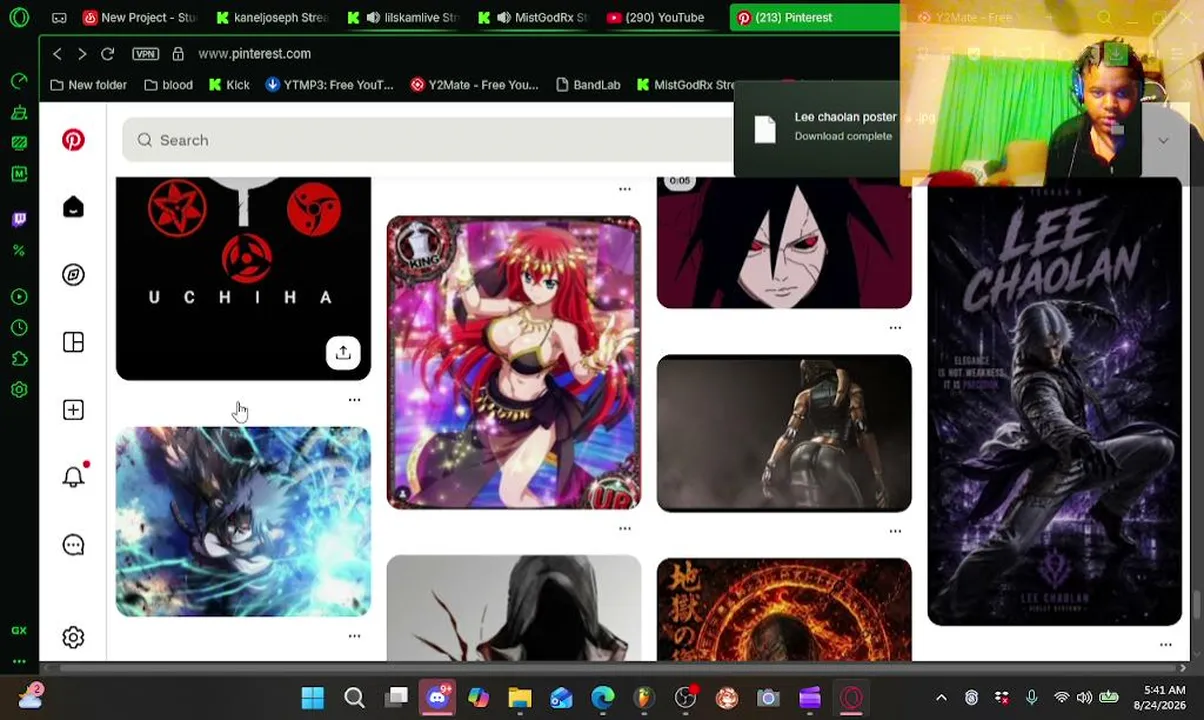Mute the MistGodRx tab audio icon
This screenshot has height=720, width=1204.
pos(504,17)
